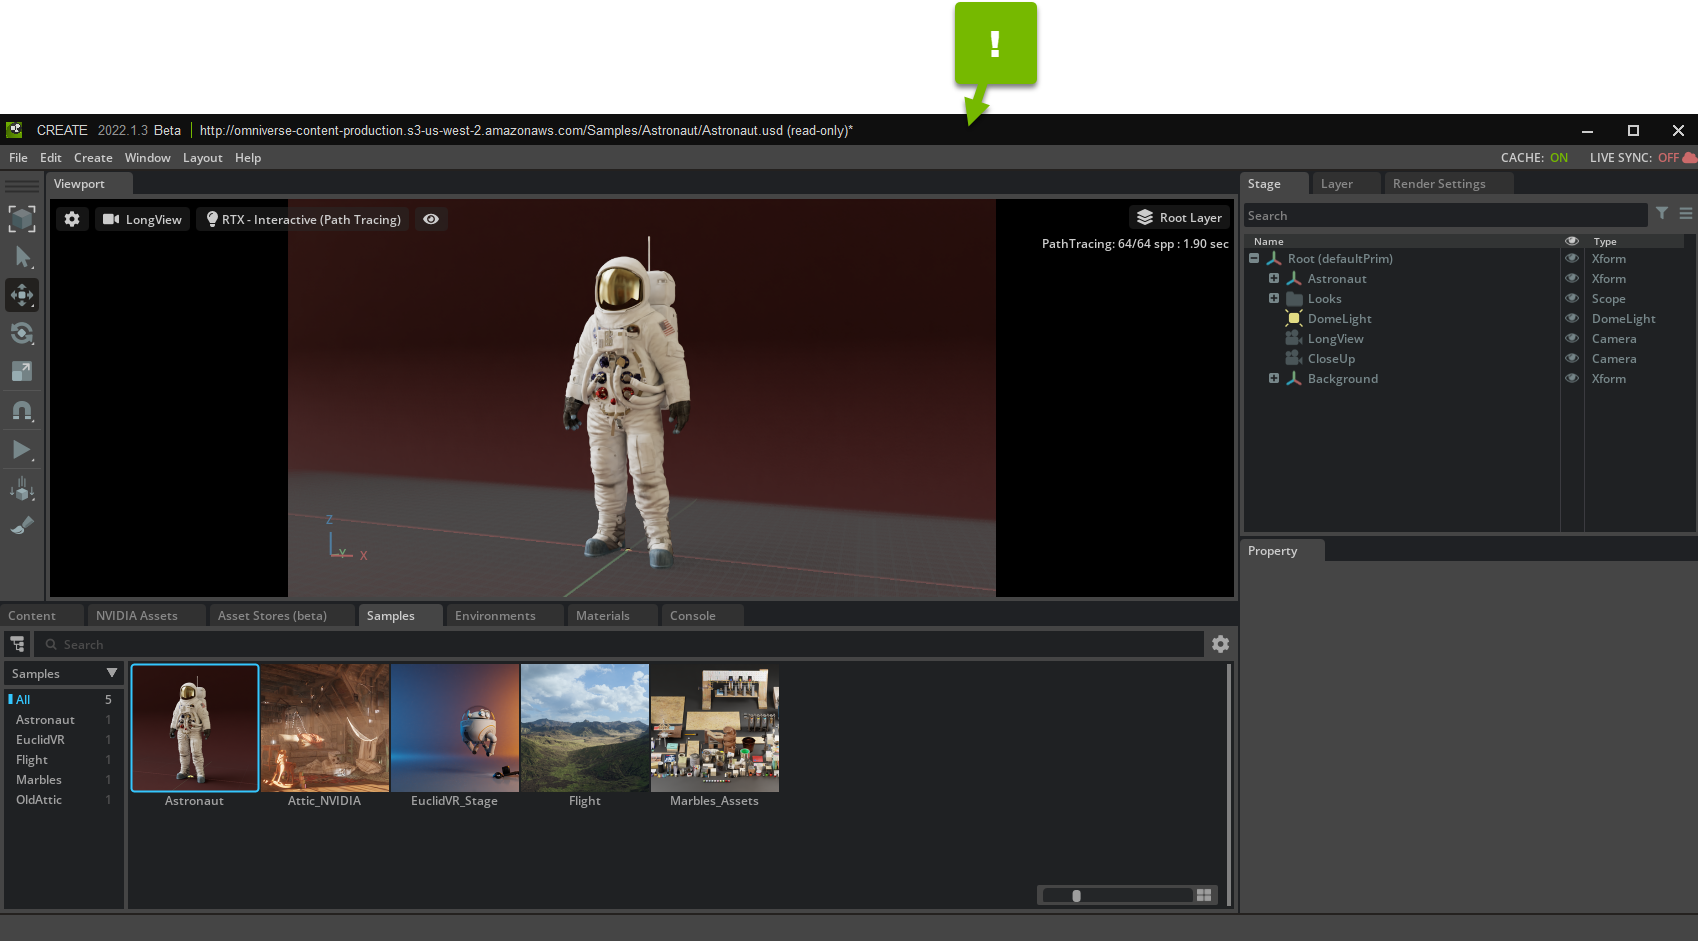This screenshot has height=941, width=1698.
Task: Select the Rotate tool
Action: [22, 333]
